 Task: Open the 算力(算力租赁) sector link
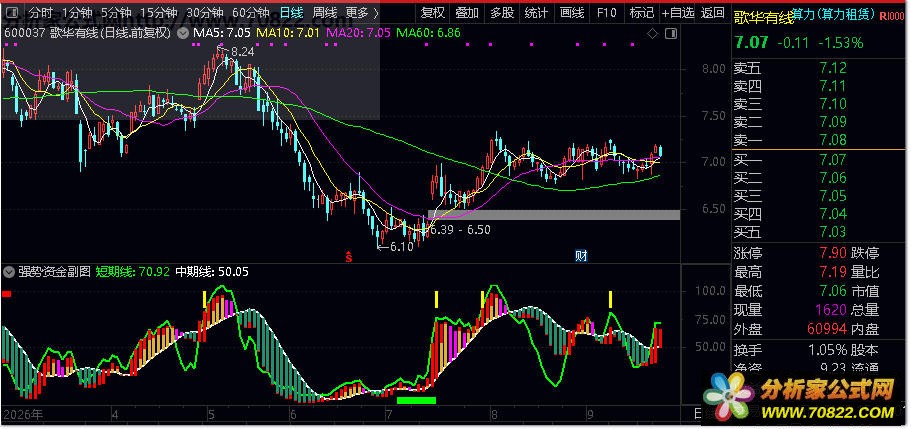[x=833, y=16]
